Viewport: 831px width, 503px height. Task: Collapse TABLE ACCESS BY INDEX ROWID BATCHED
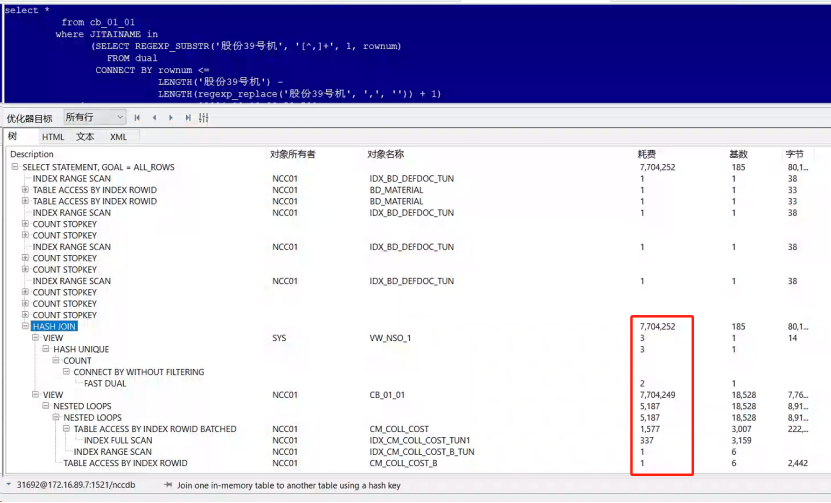point(66,429)
